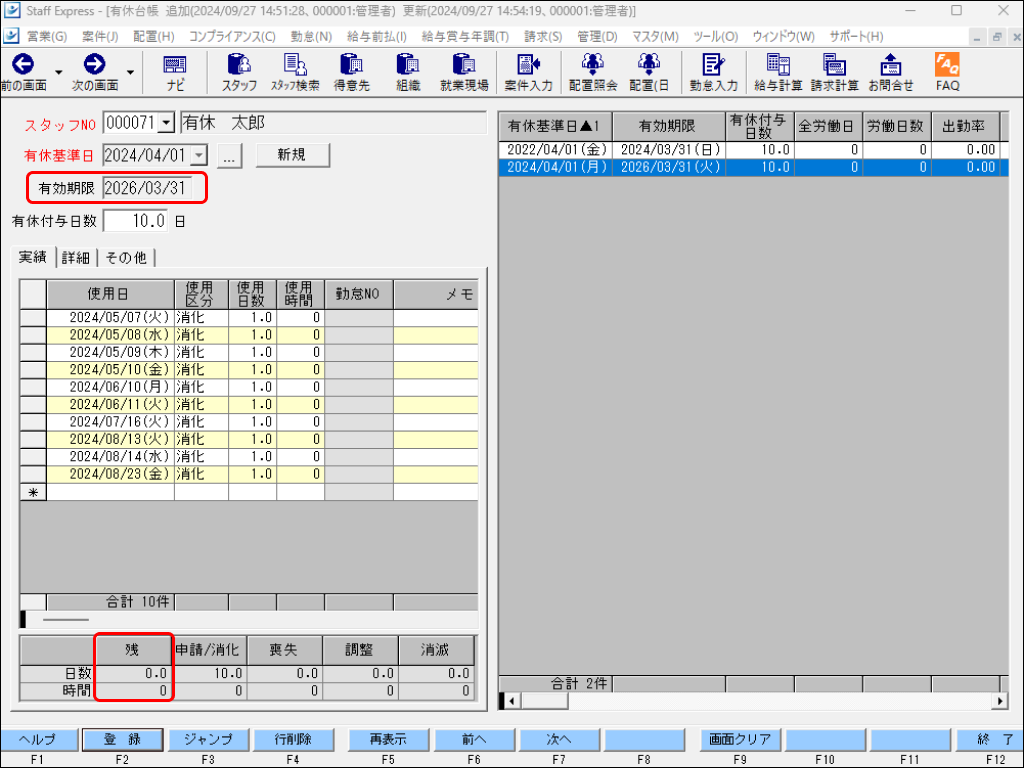This screenshot has height=768, width=1024.
Task: Select usage row 2024/05/07(火)
Action: click(x=249, y=317)
